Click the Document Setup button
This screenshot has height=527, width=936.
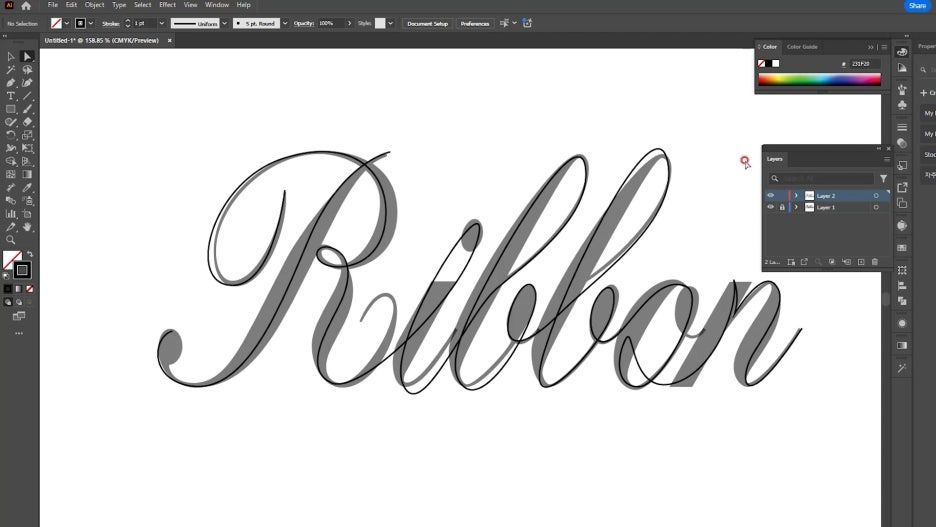[x=427, y=23]
